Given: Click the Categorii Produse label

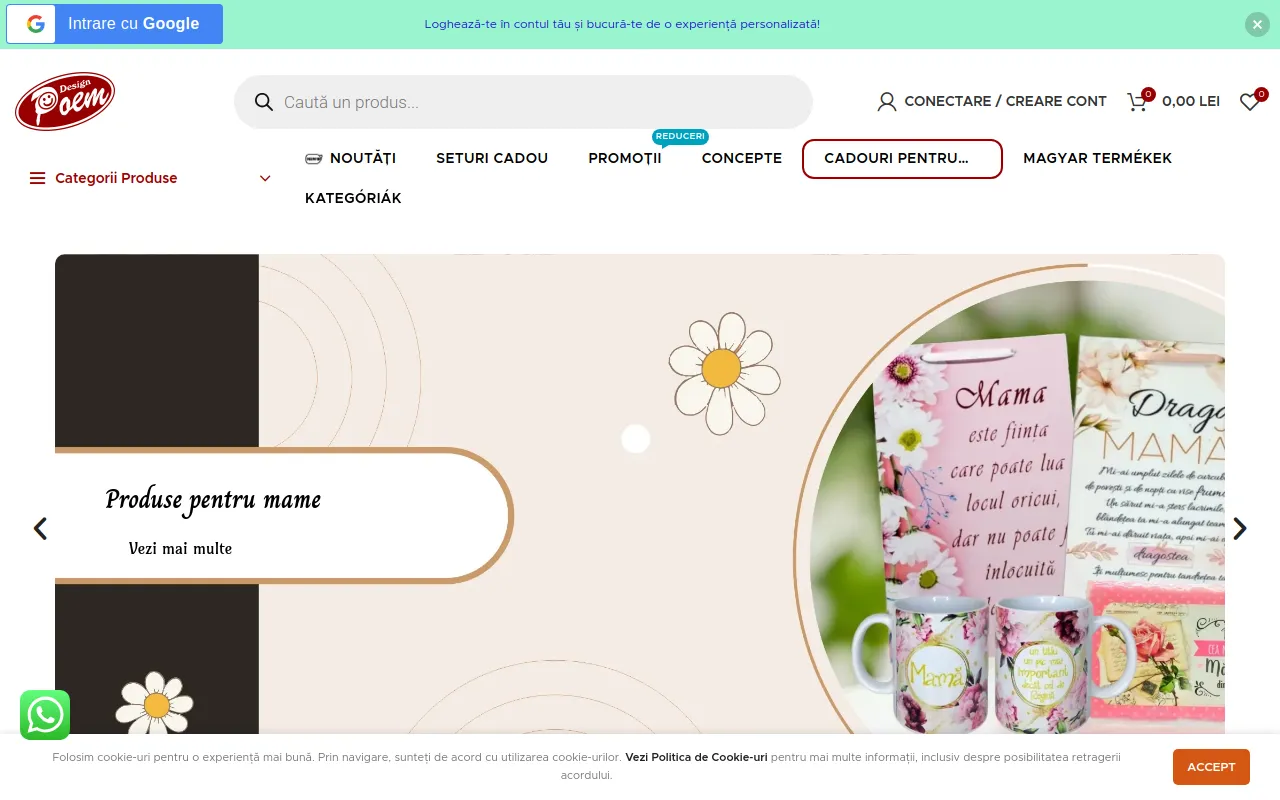Looking at the screenshot, I should [116, 178].
